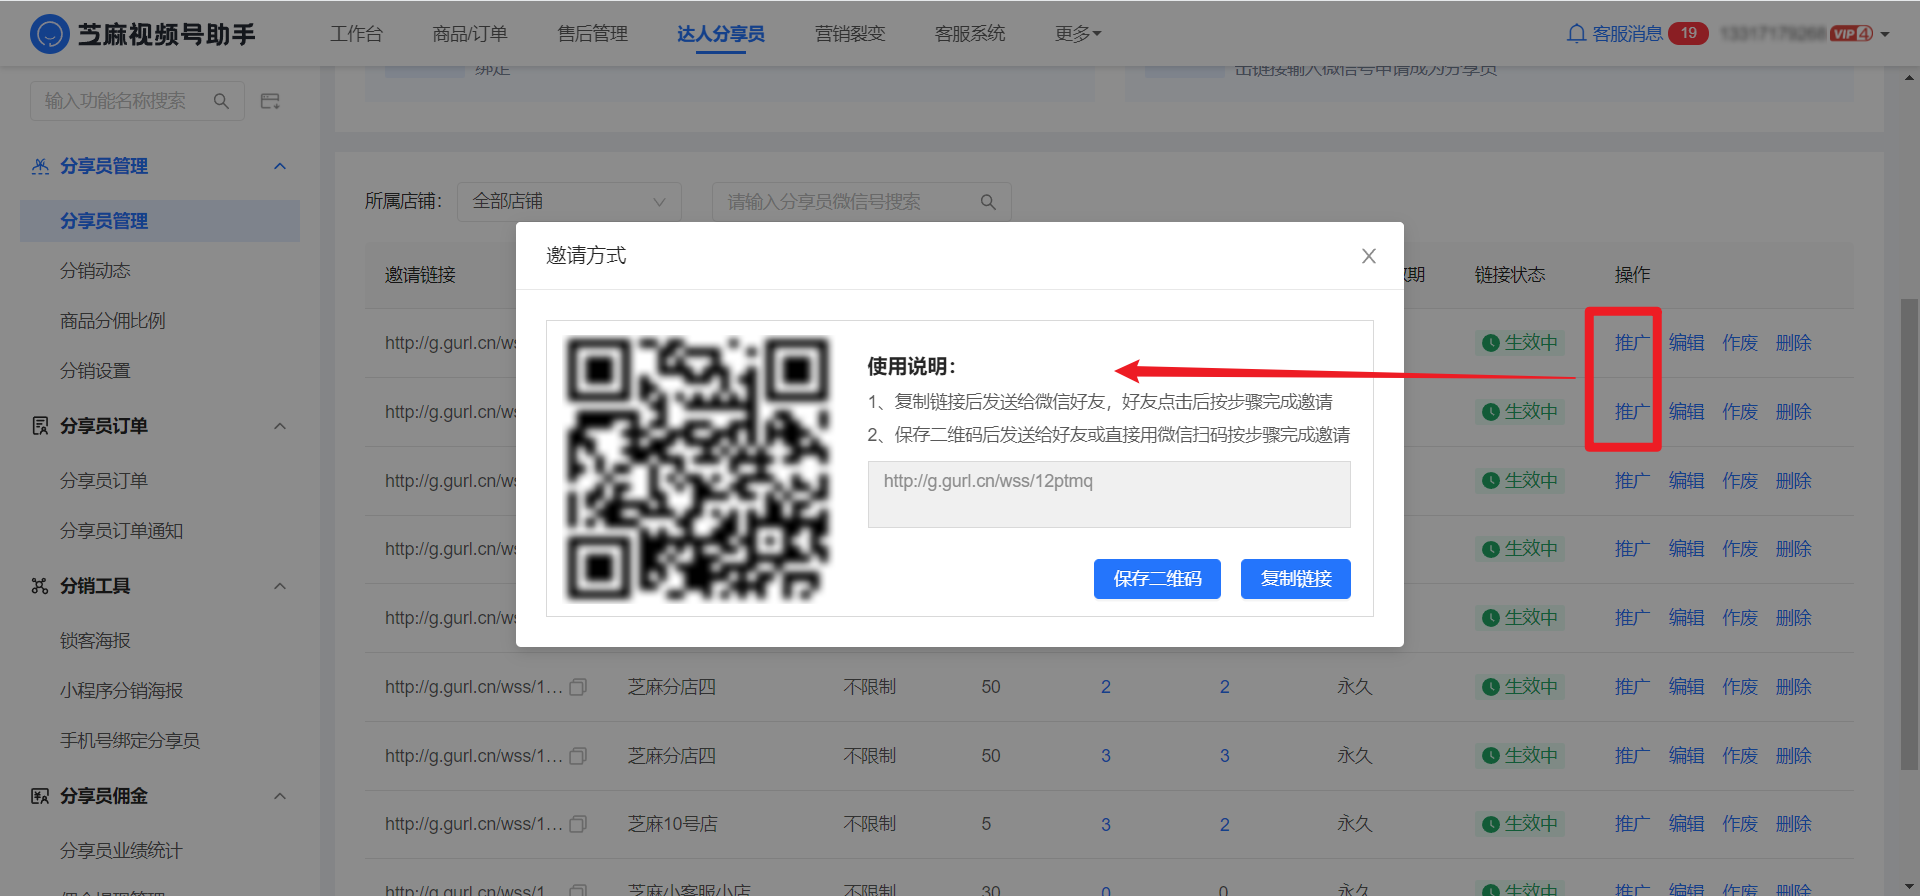This screenshot has width=1920, height=896.
Task: Open 小程序分销海报 in sidebar
Action: [x=121, y=691]
